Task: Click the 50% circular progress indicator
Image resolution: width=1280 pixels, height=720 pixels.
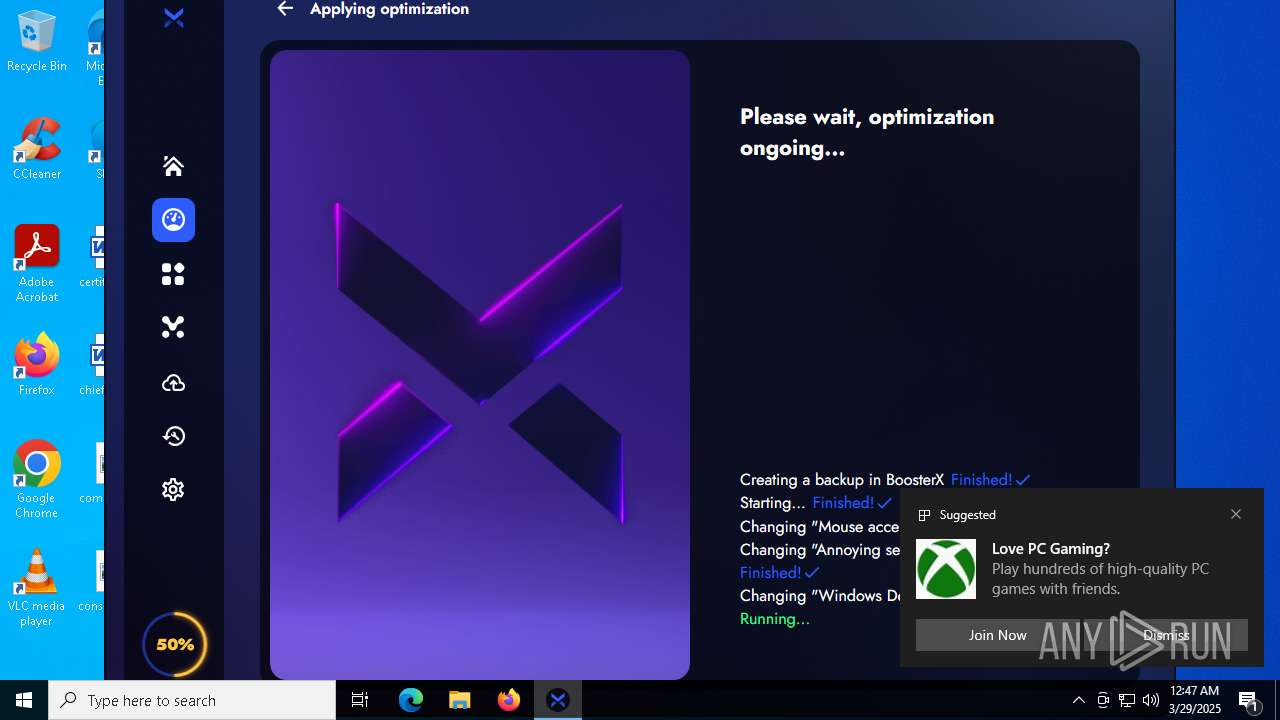Action: pyautogui.click(x=175, y=644)
